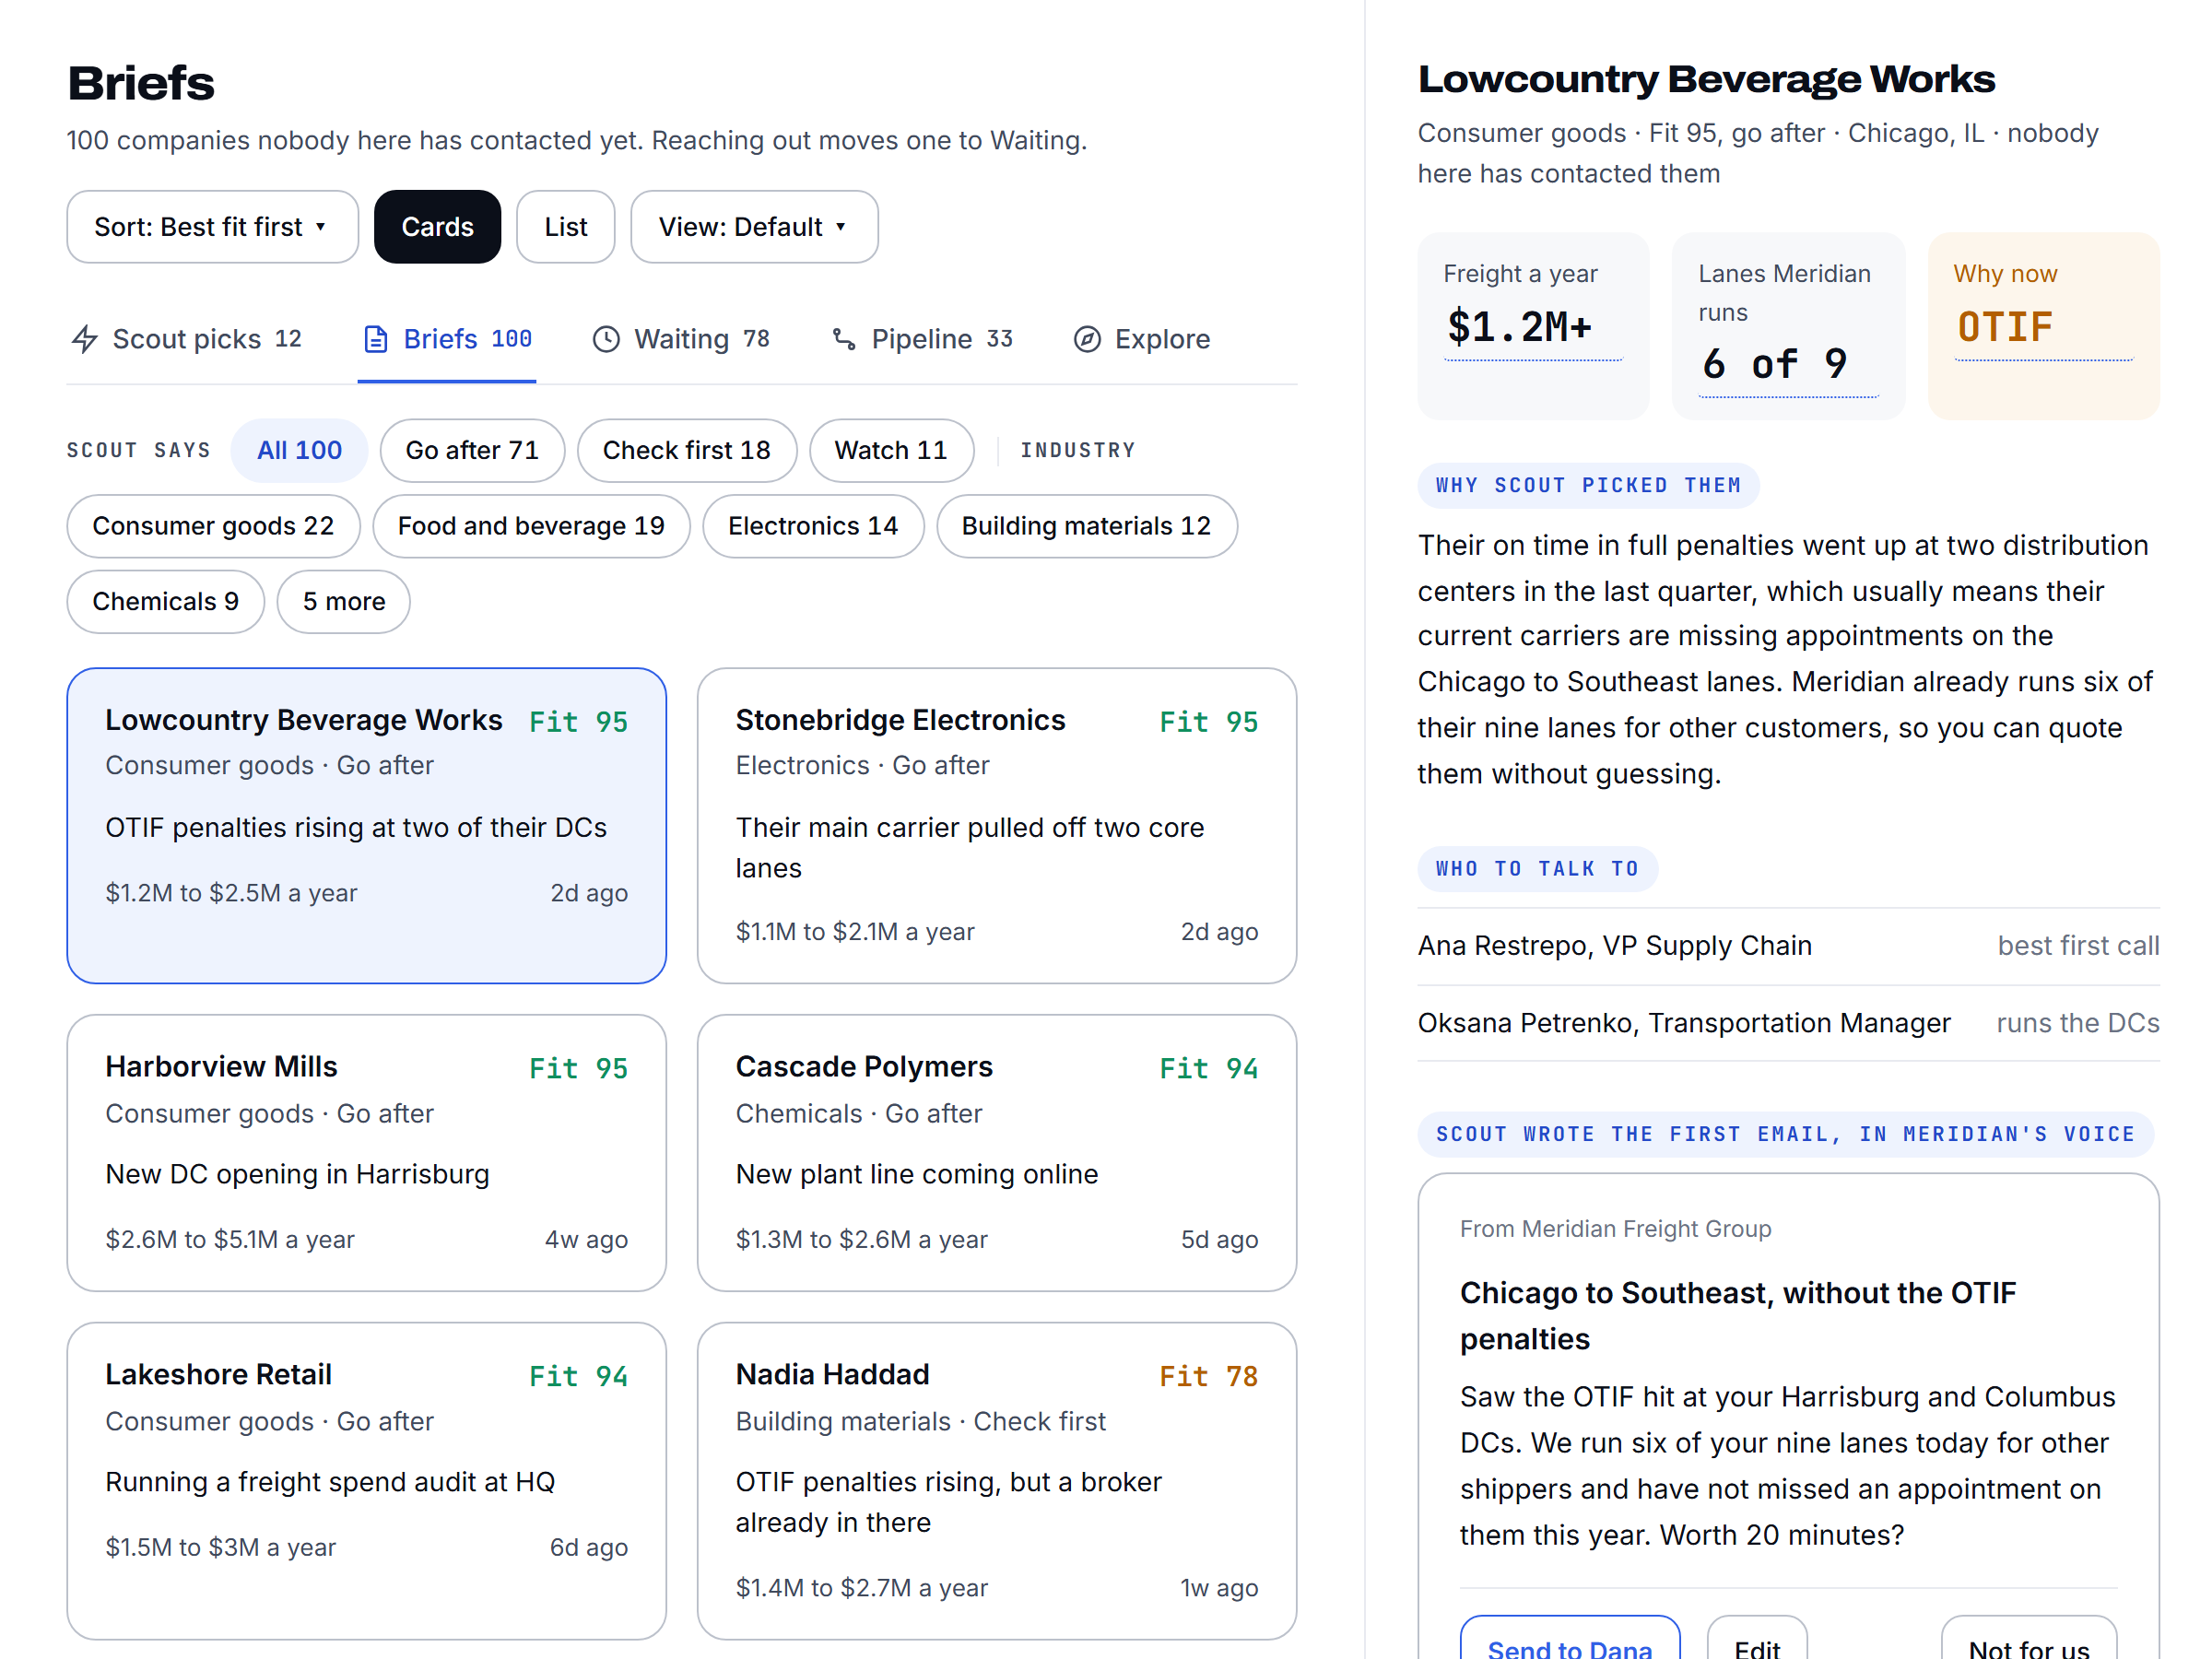Open the Scout picks tab
Screen dimensions: 2212x1659
(187, 339)
